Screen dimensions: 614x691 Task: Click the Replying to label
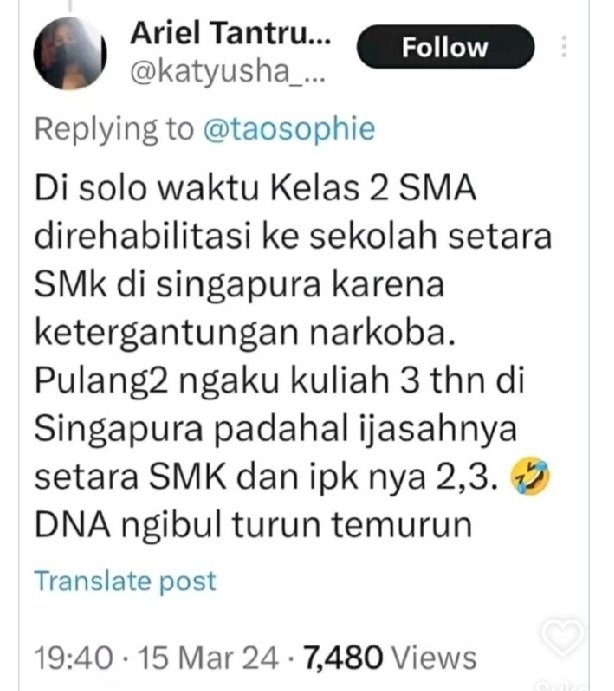(x=114, y=129)
